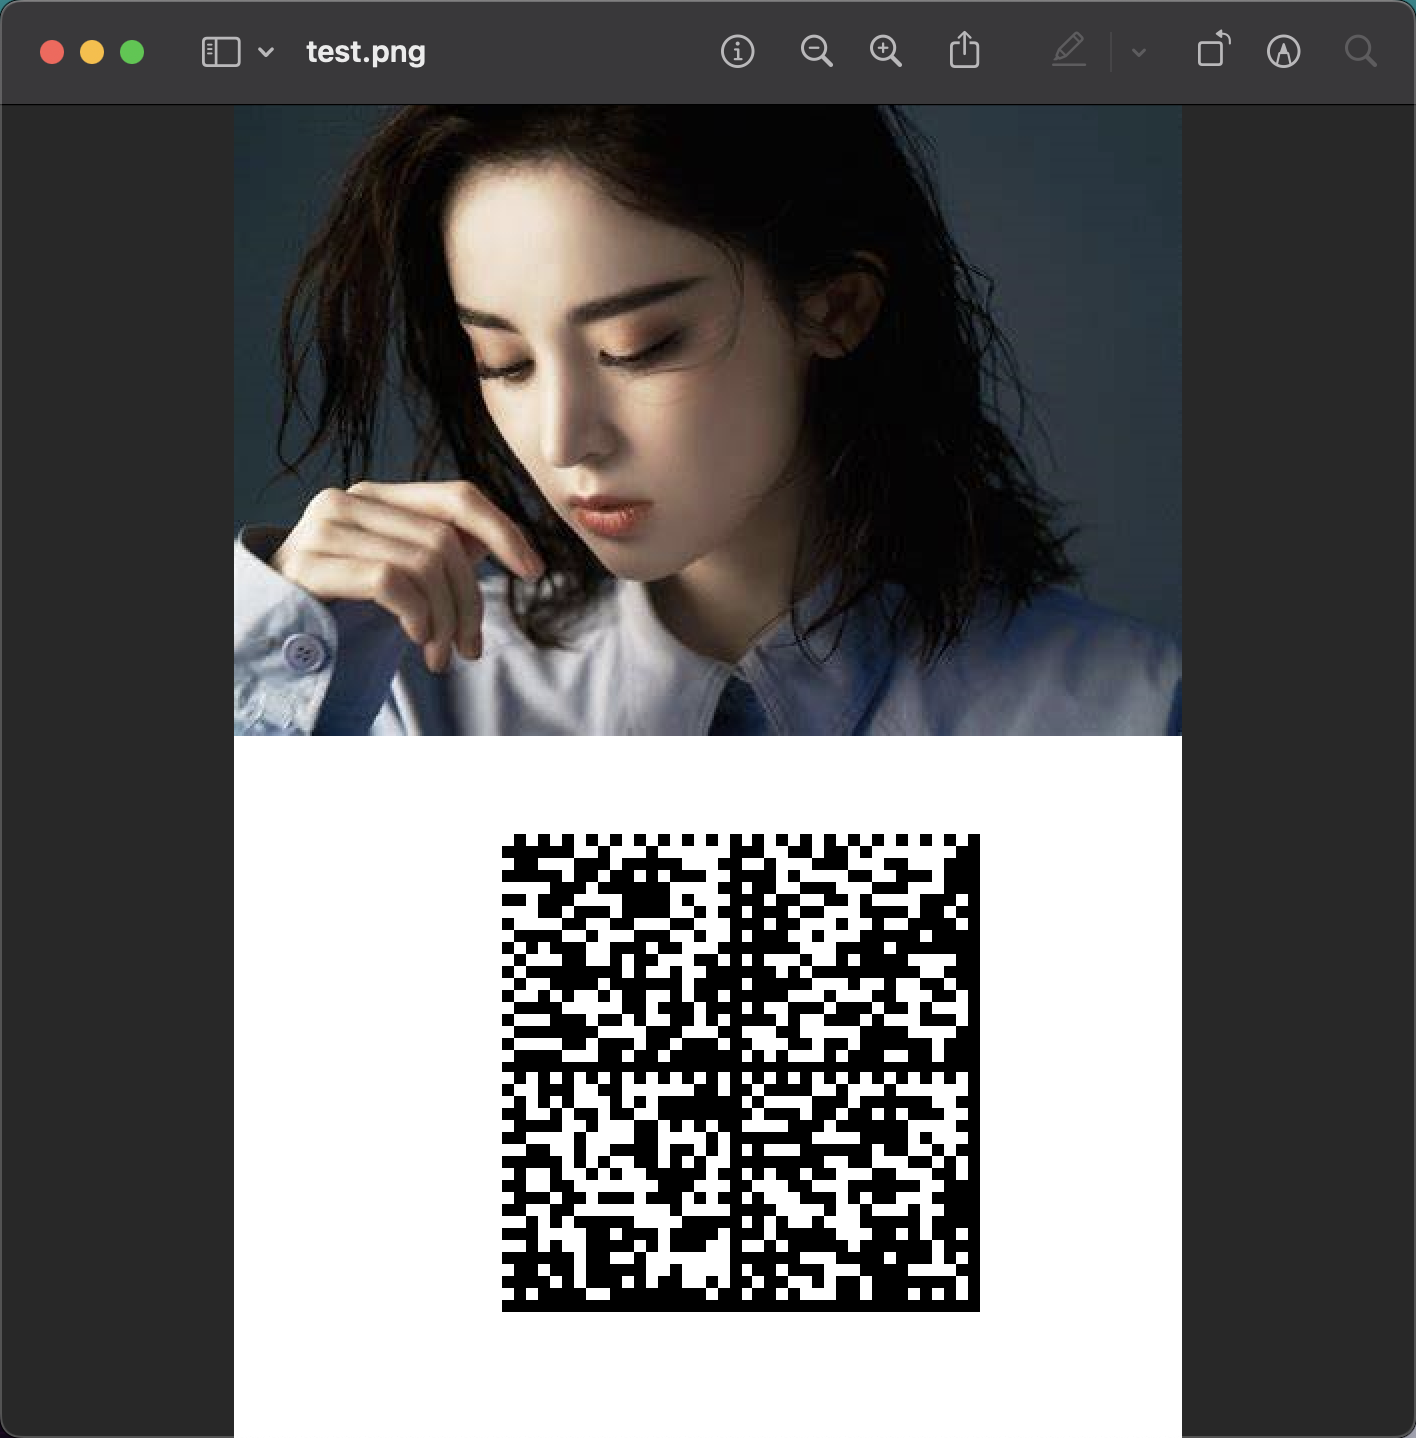Zoom in using the magnifier plus icon

click(886, 52)
